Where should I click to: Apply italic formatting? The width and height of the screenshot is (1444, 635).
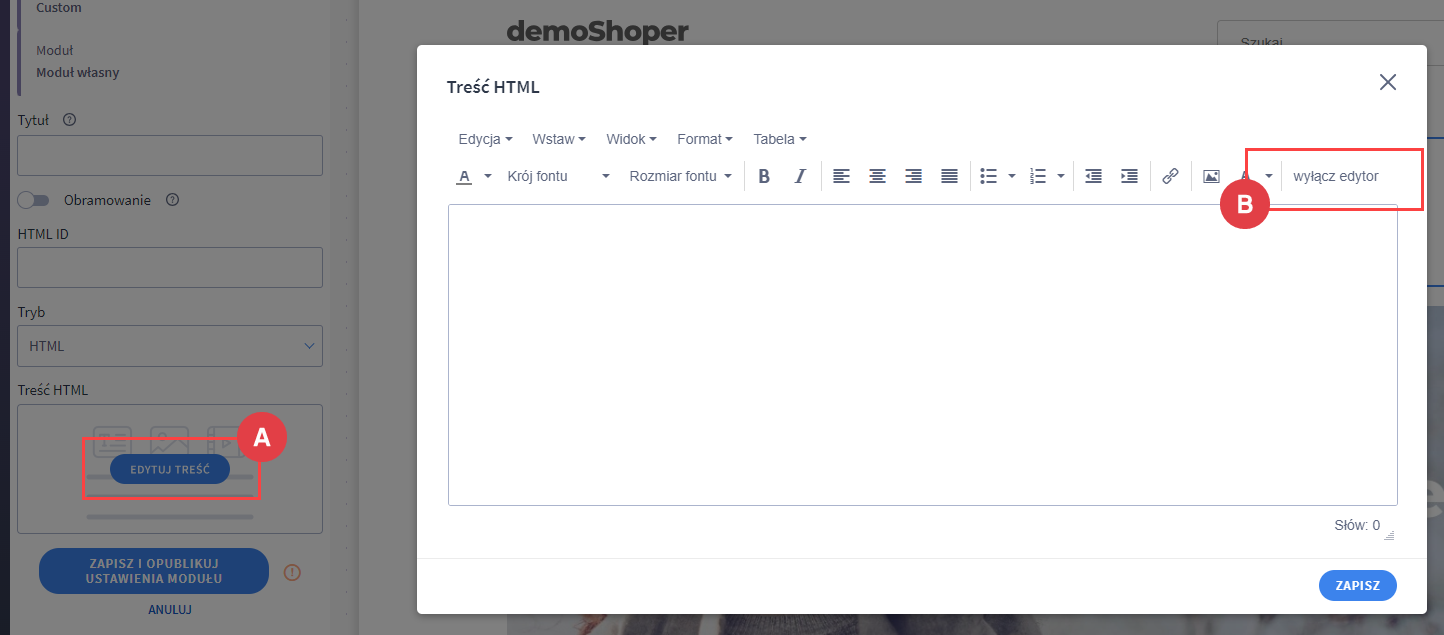(799, 176)
